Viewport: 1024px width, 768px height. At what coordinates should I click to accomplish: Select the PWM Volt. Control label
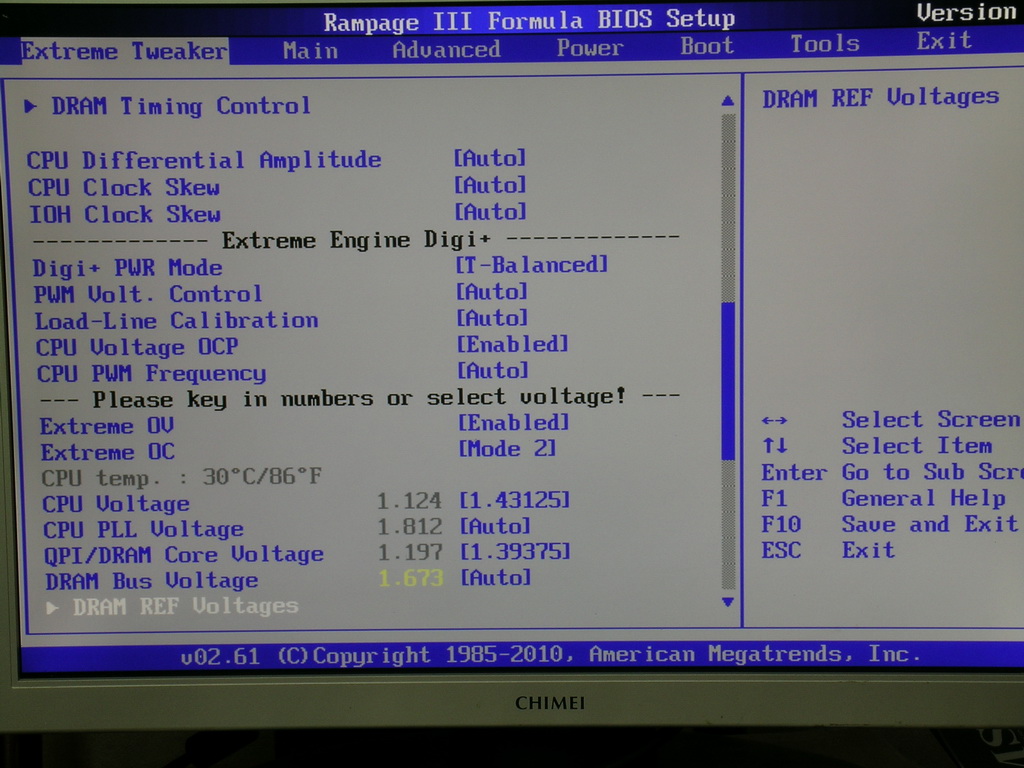(148, 295)
